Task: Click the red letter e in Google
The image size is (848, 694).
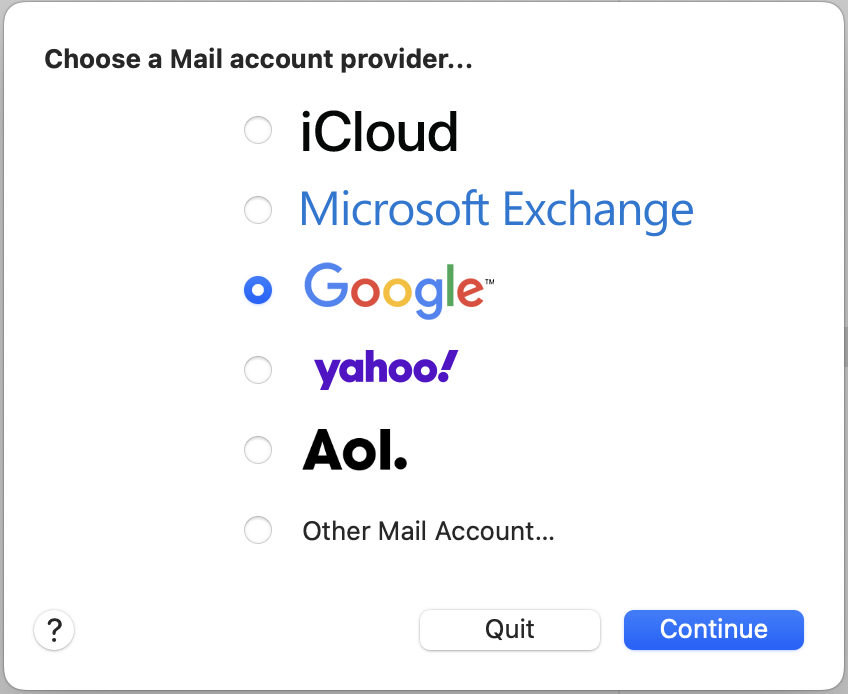Action: coord(469,292)
